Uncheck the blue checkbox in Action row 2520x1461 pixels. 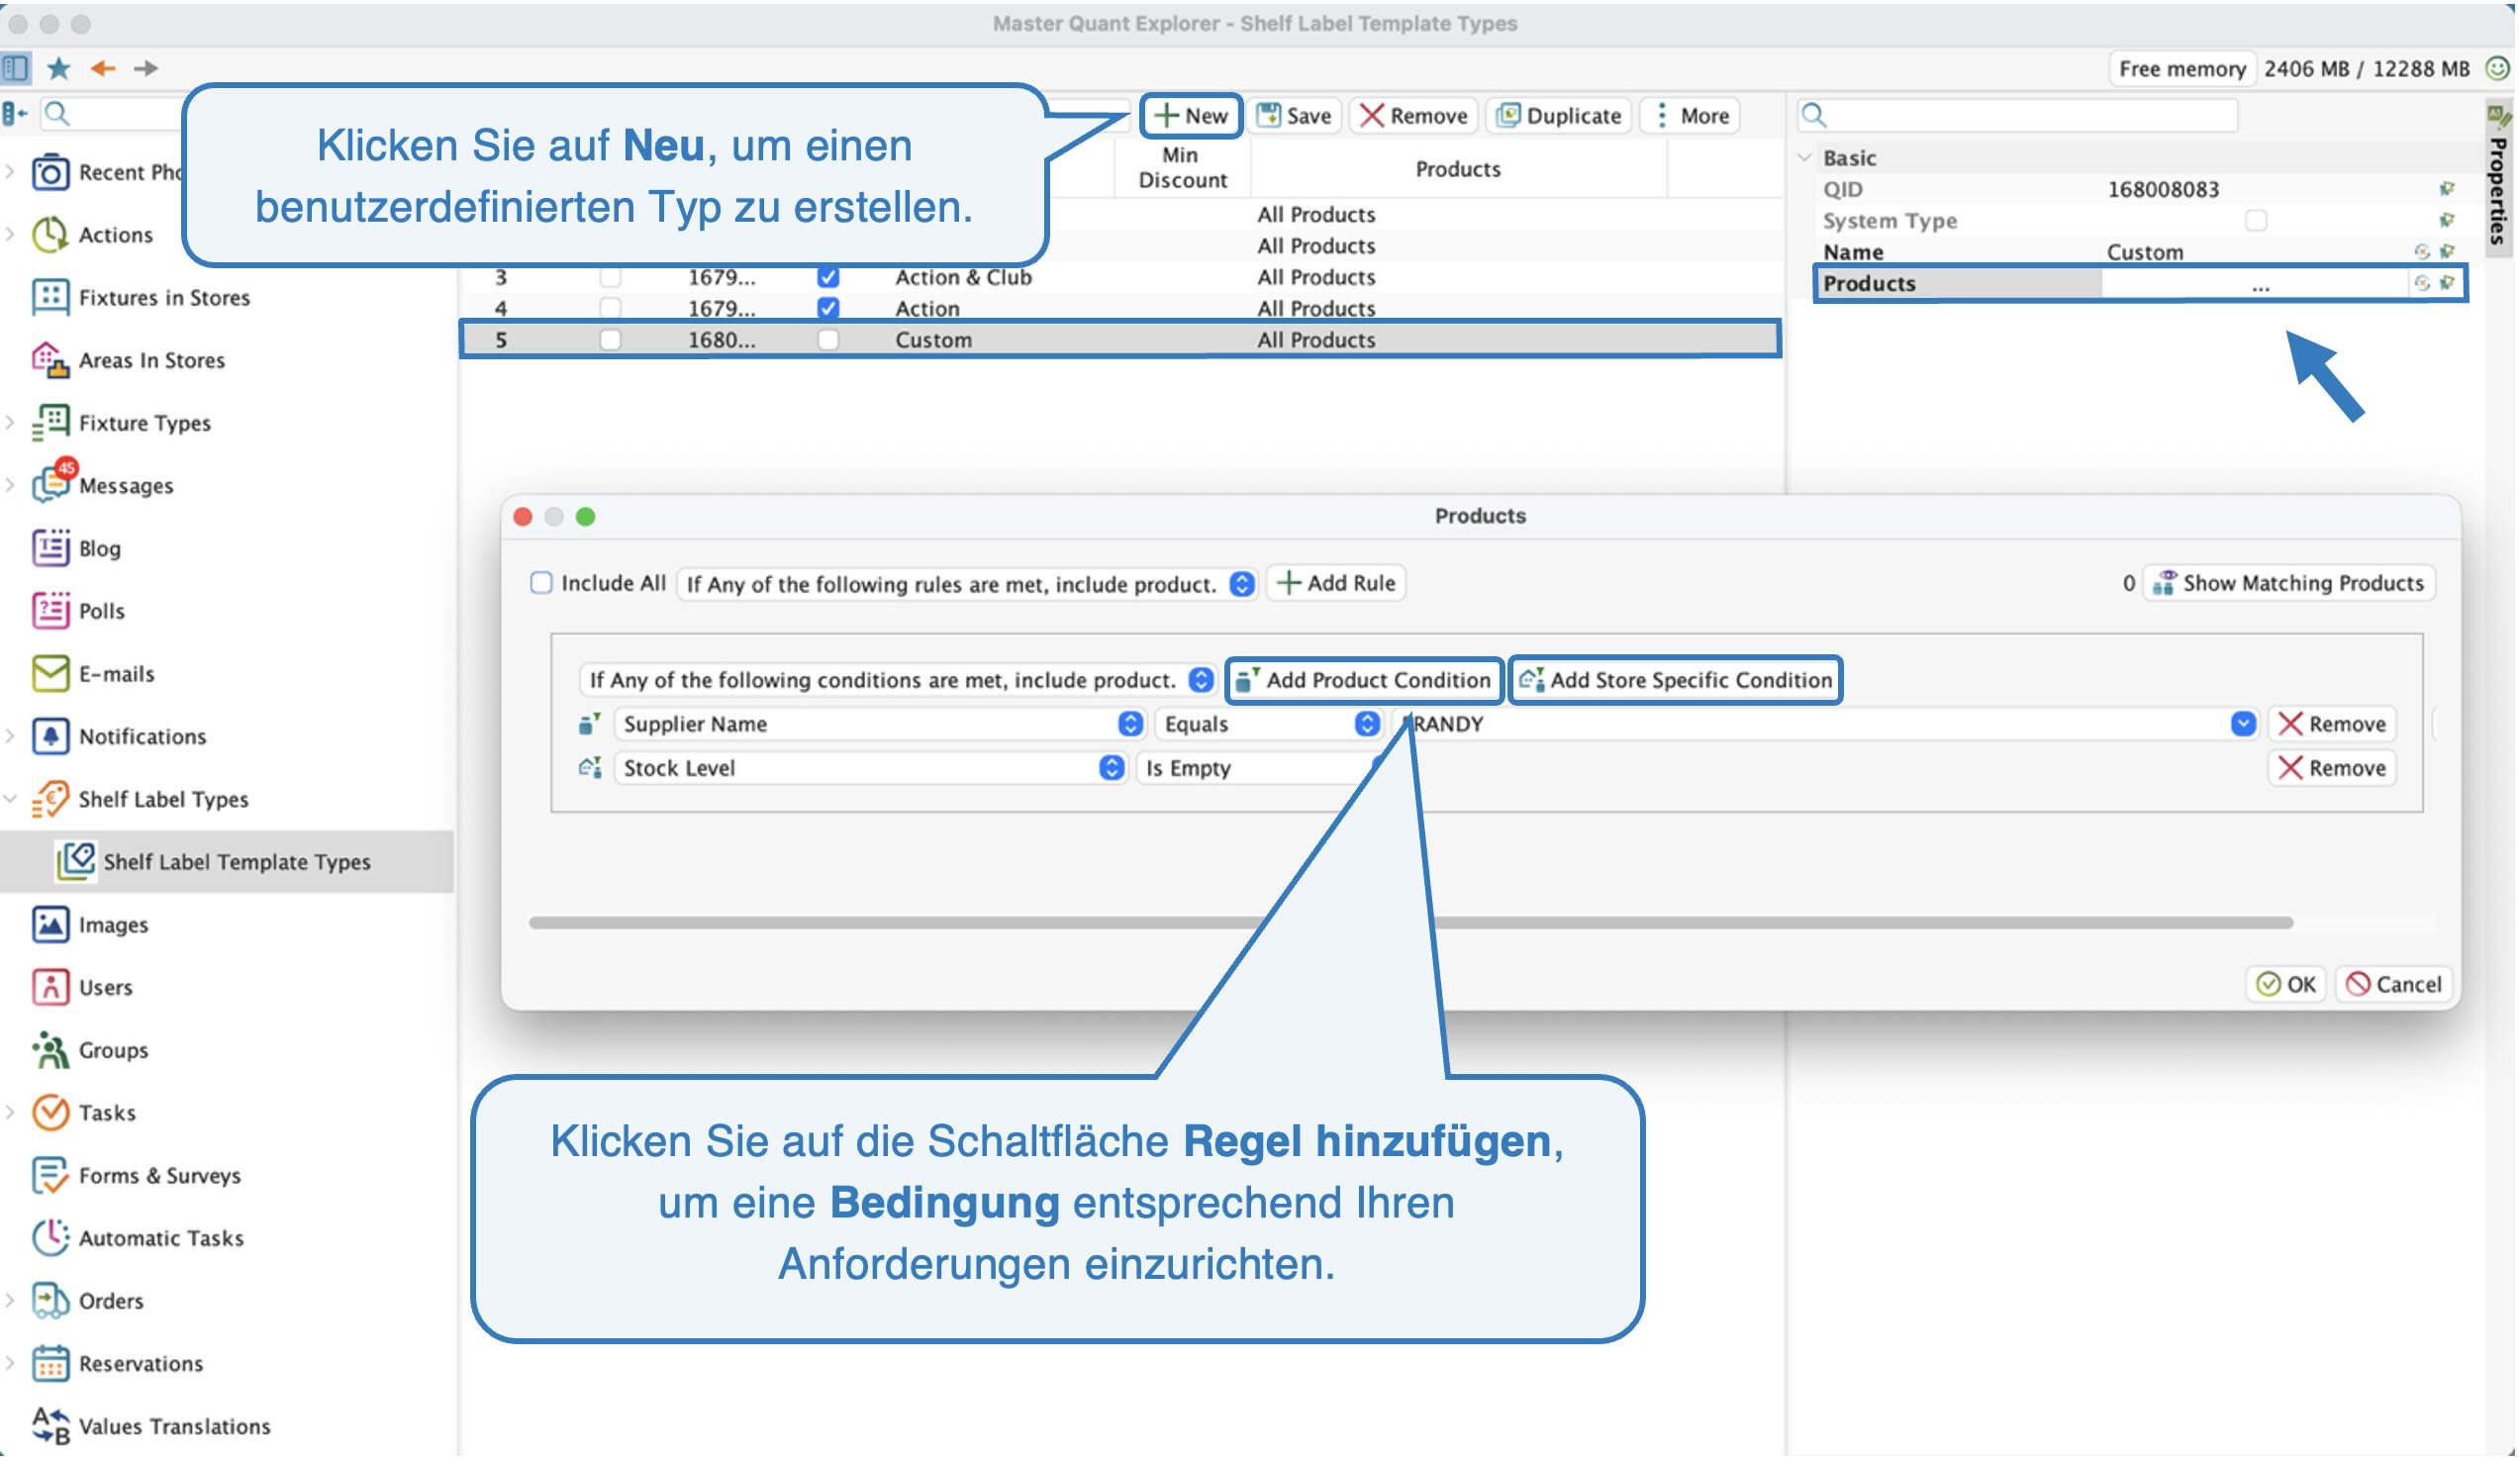pyautogui.click(x=829, y=308)
